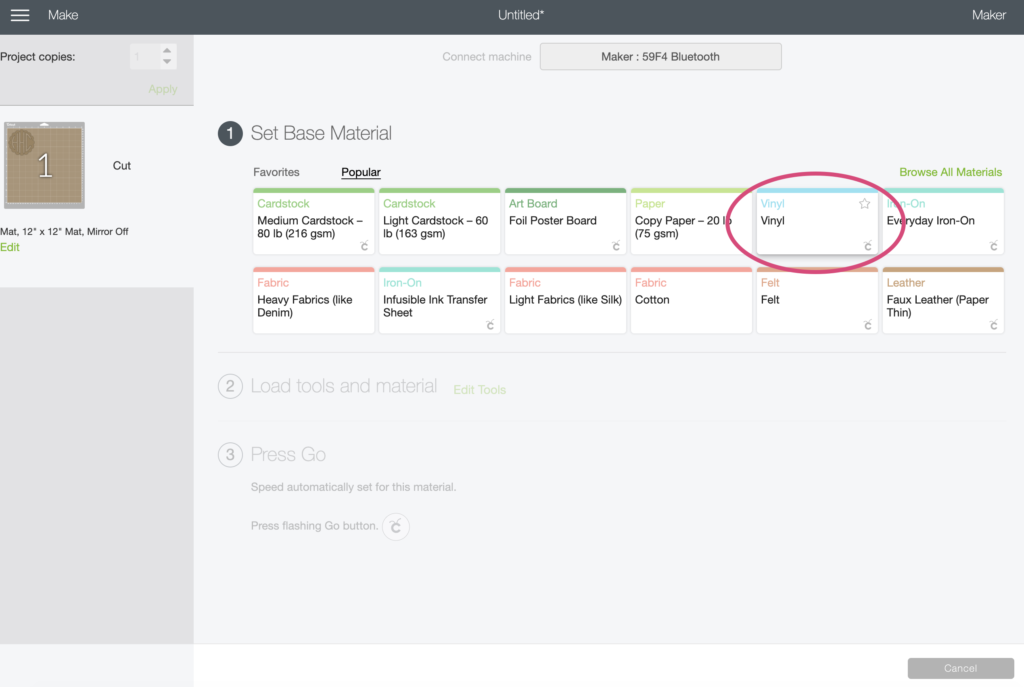Choose Felt material

817,300
